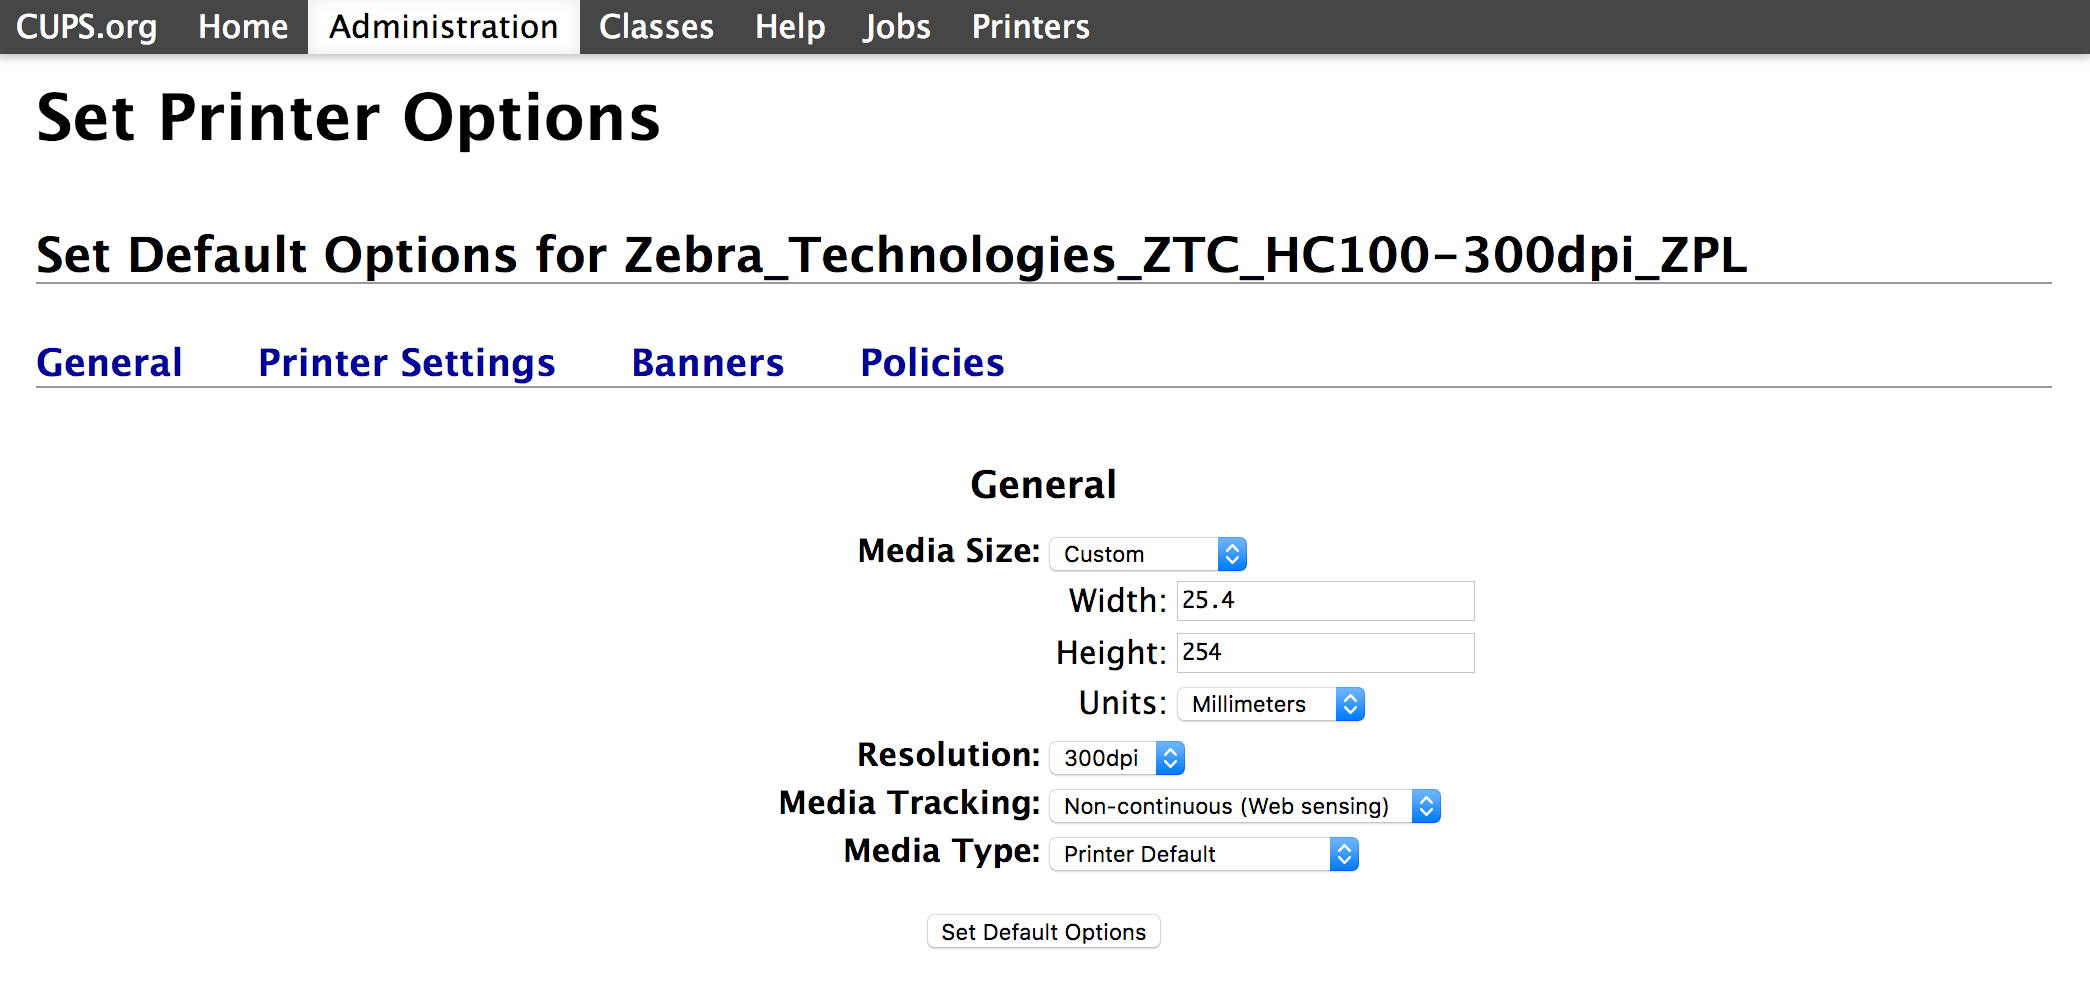The image size is (2090, 988).
Task: Expand the Media Size dropdown
Action: (1148, 554)
